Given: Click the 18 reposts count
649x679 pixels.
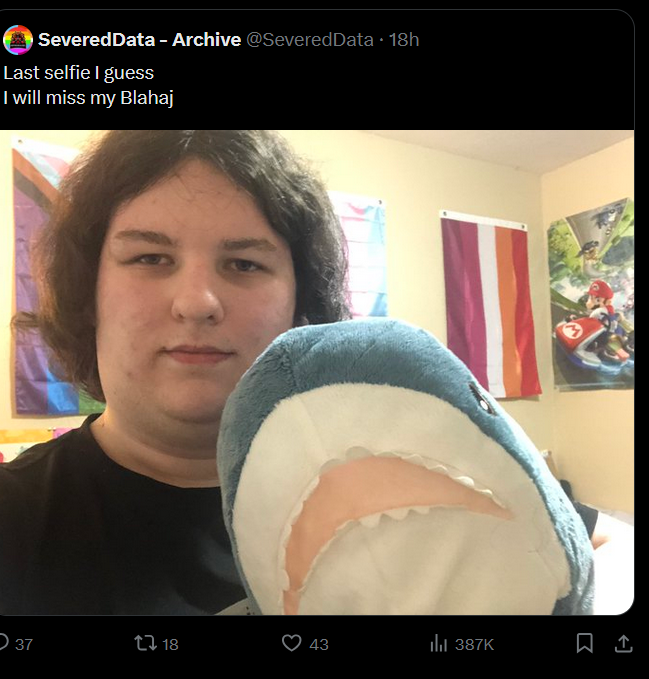Looking at the screenshot, I should (x=170, y=644).
